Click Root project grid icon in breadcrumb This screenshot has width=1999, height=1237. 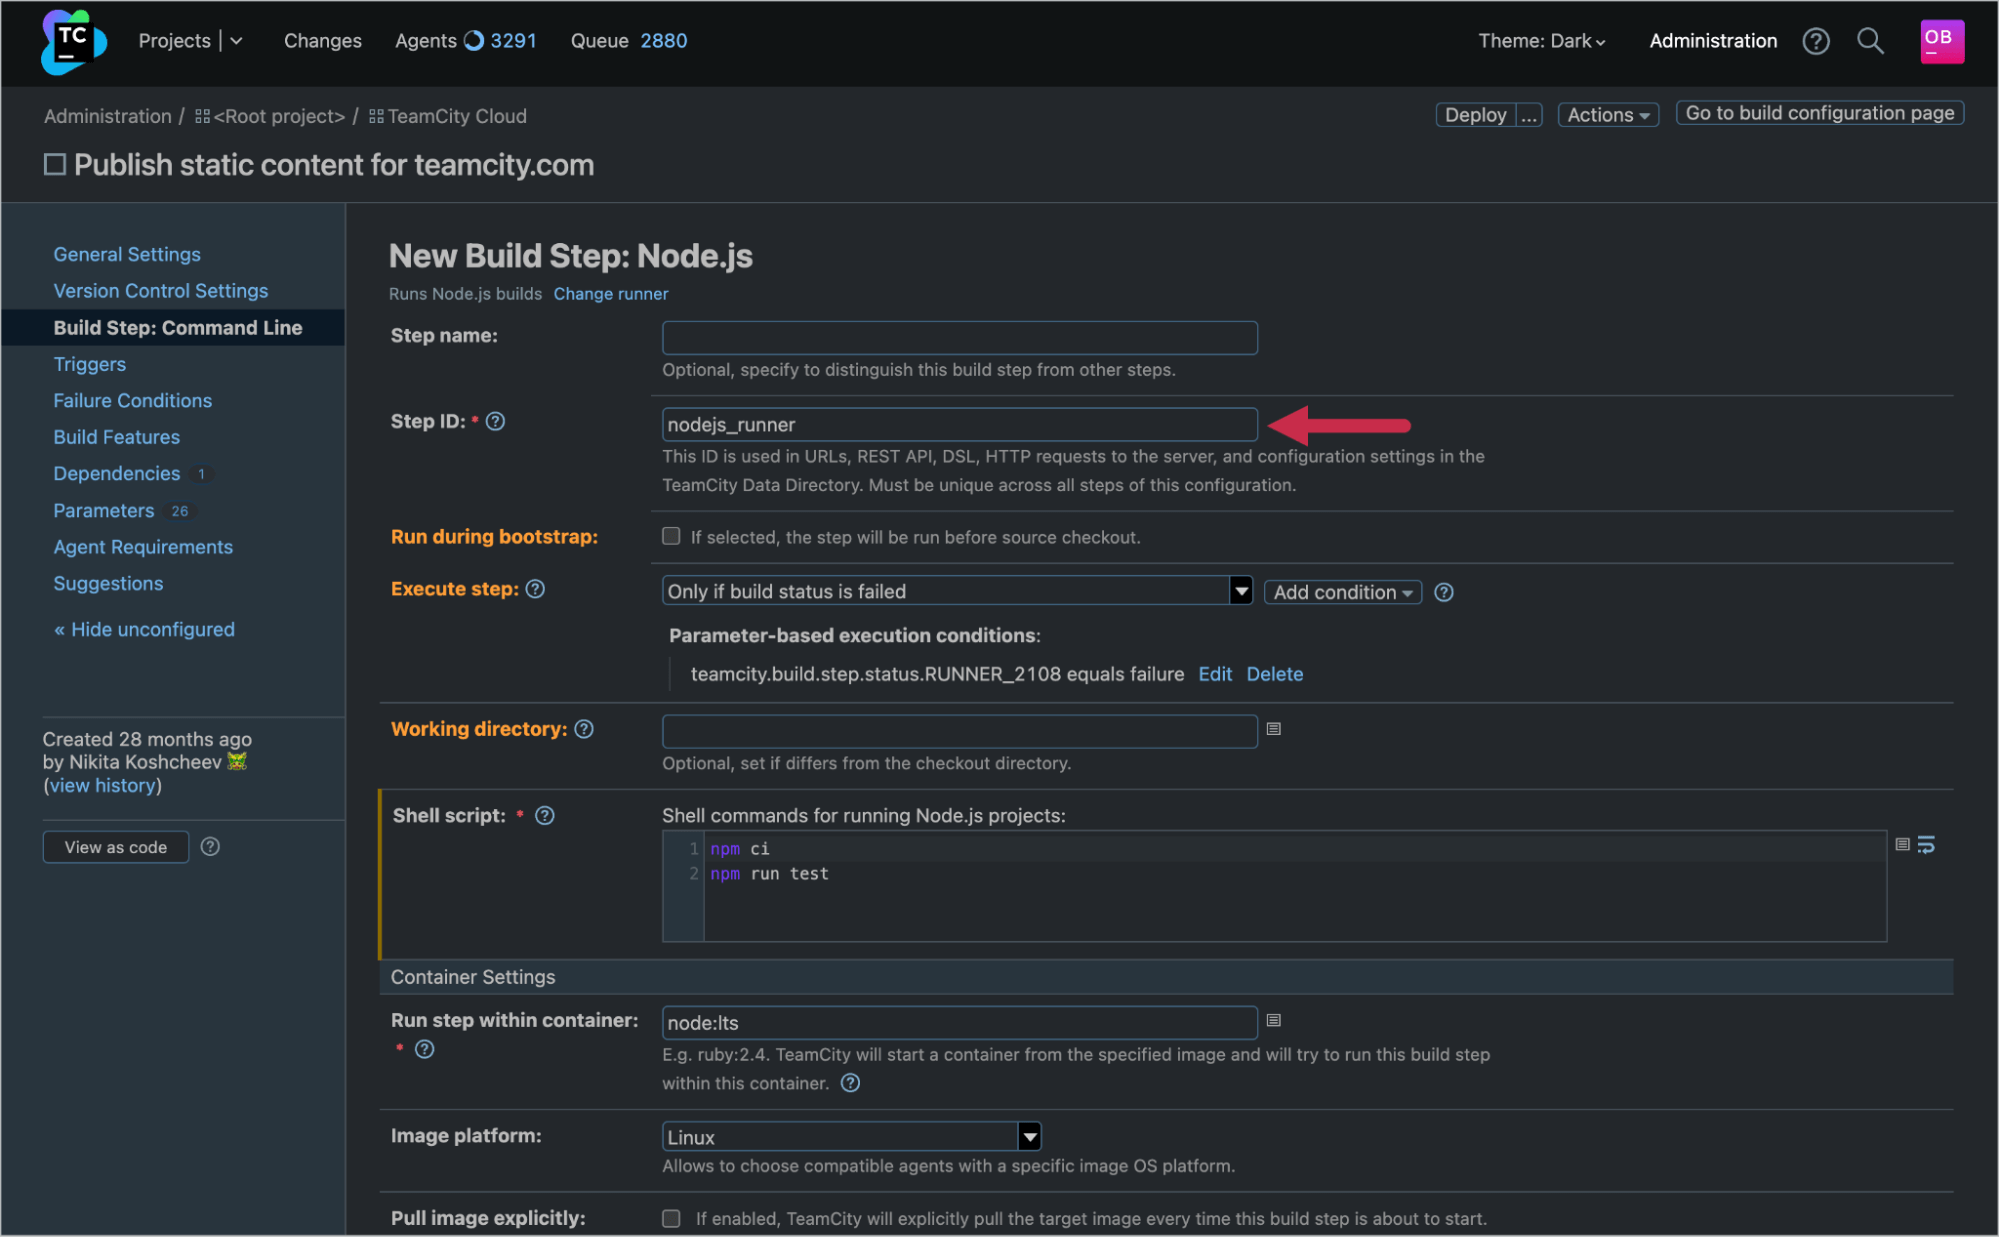click(x=202, y=116)
